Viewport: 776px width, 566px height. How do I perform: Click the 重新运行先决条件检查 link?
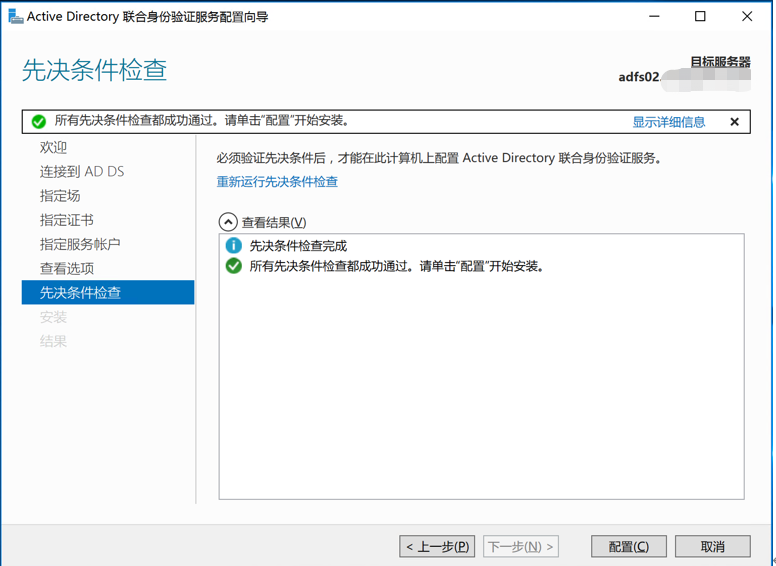click(x=277, y=182)
